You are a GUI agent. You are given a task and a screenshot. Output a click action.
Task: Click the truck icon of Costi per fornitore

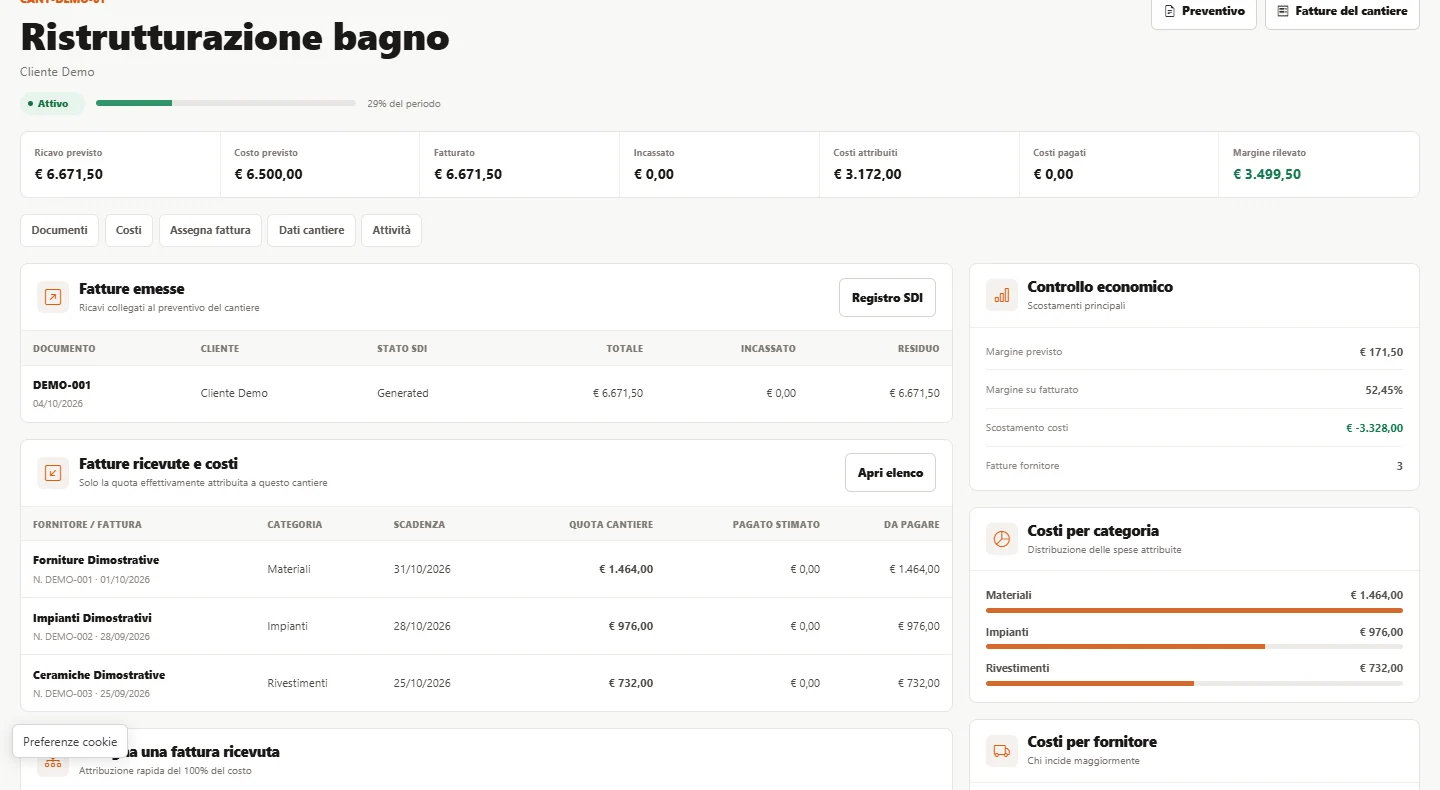click(1001, 751)
